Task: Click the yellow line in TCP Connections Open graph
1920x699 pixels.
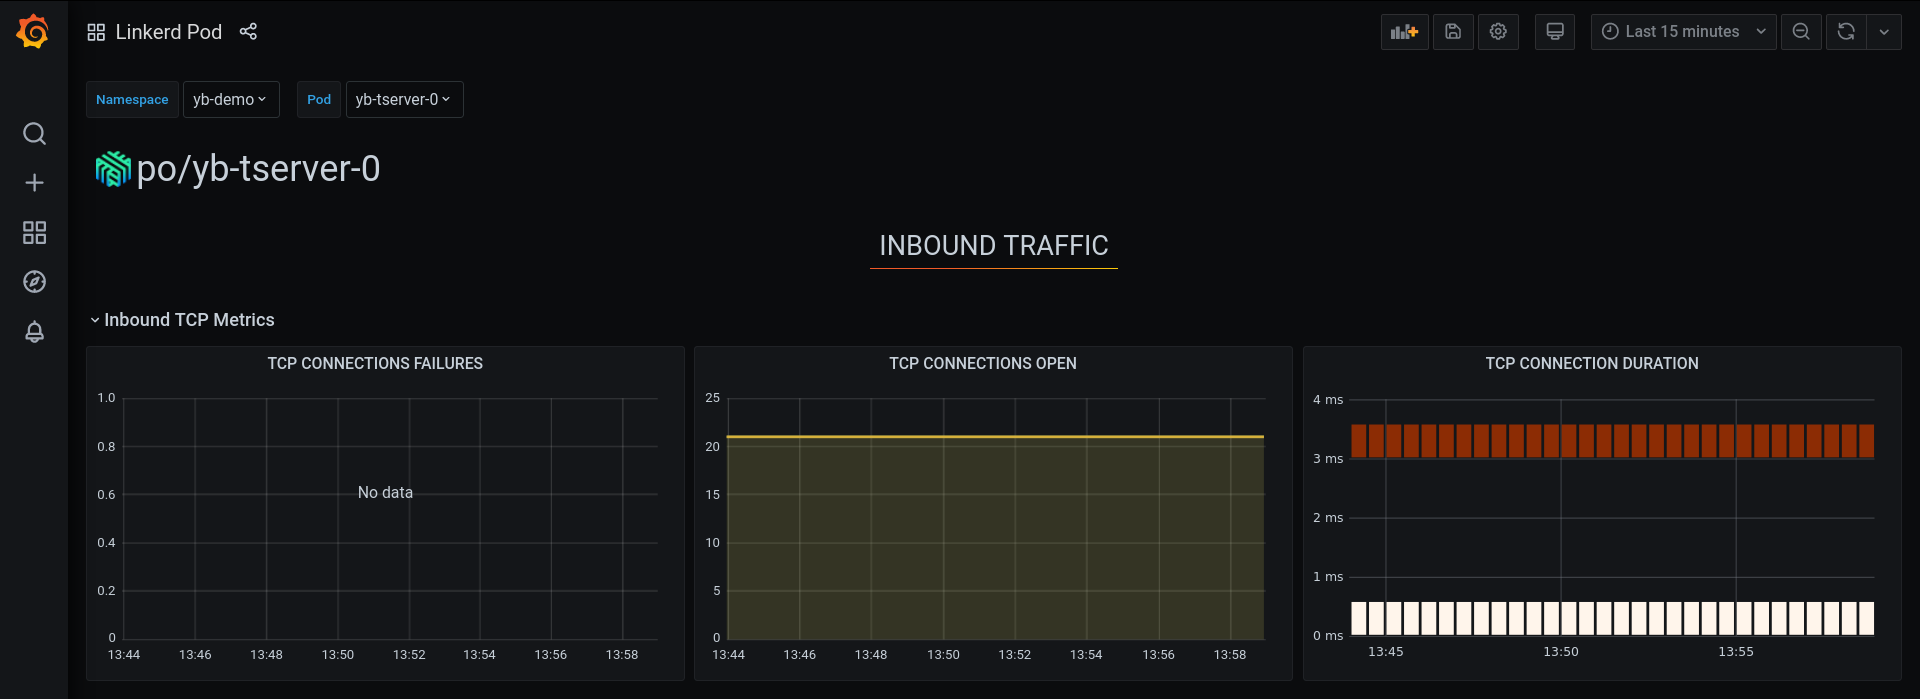Action: tap(995, 437)
